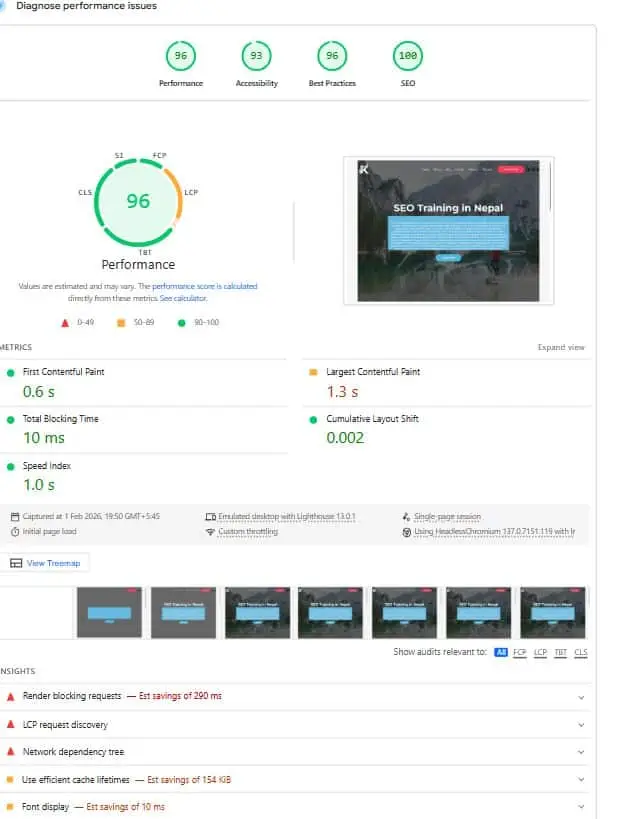623x819 pixels.
Task: Click the timer icon by Initial page load
Action: pyautogui.click(x=15, y=532)
